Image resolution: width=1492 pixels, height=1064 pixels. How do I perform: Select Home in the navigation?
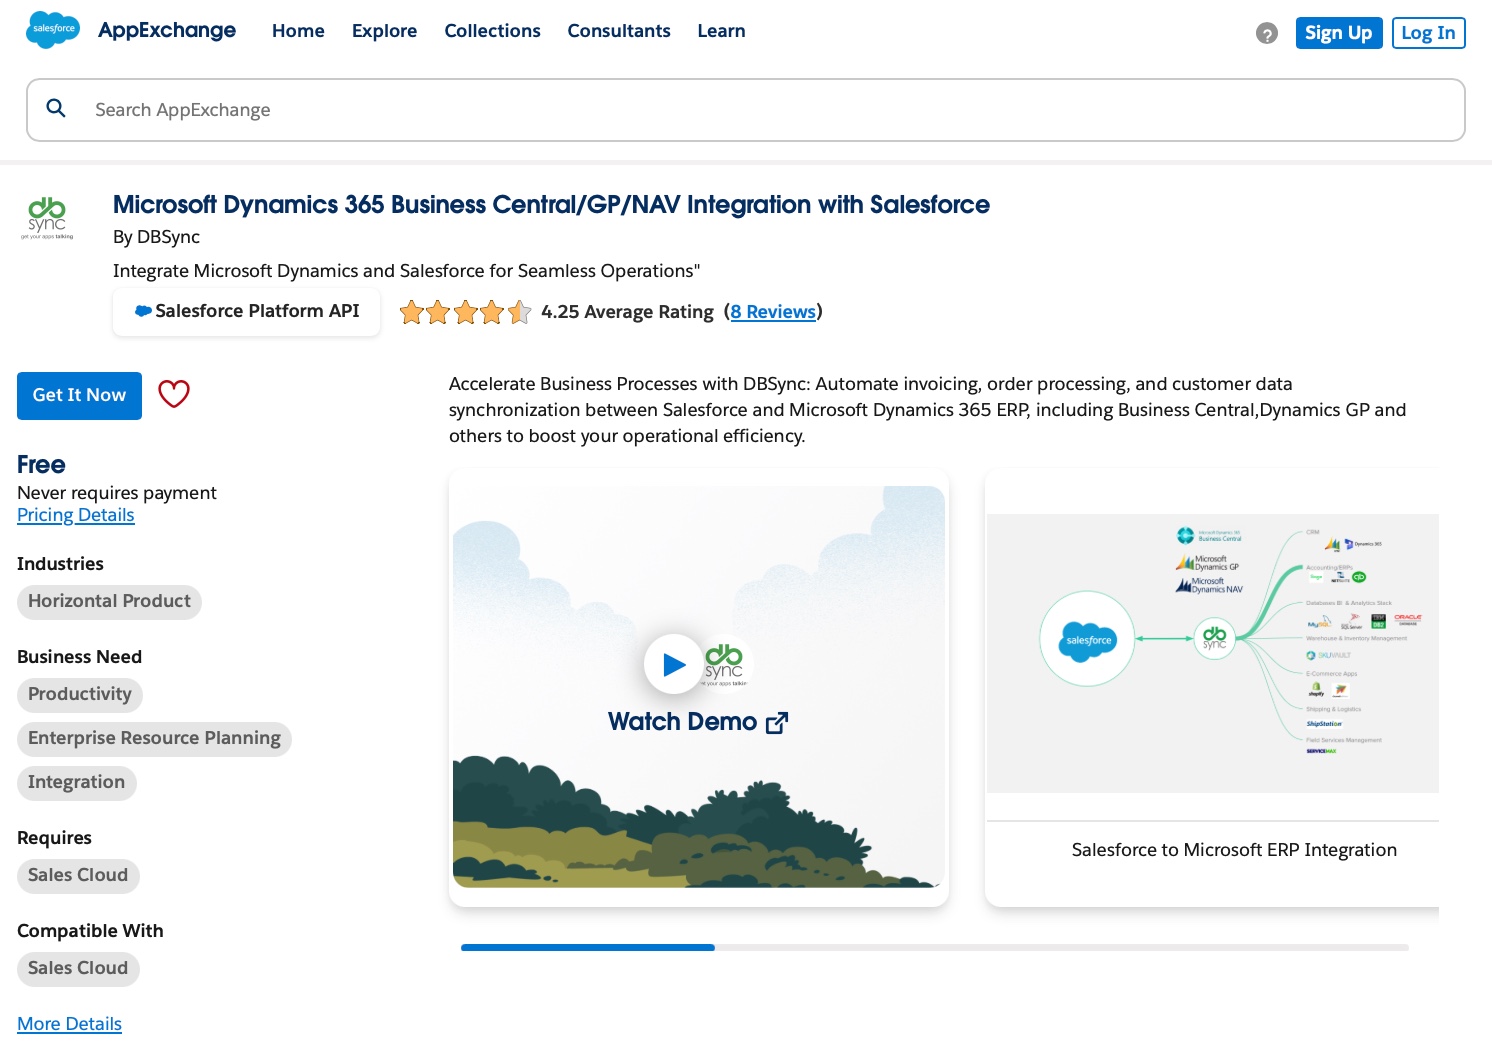pyautogui.click(x=298, y=31)
